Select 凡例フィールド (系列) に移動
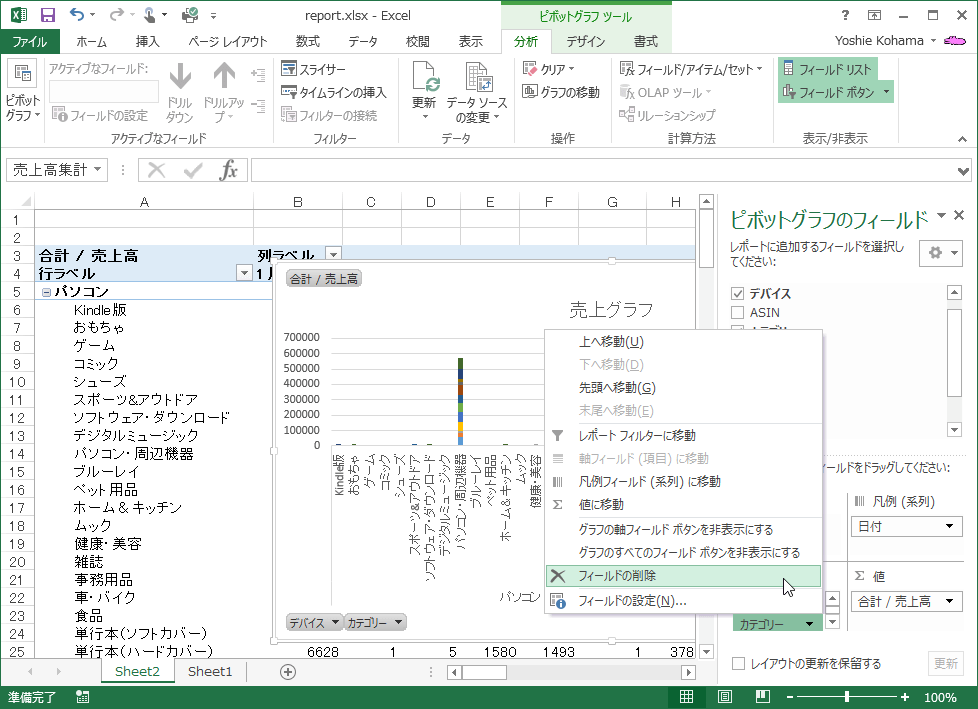 [683, 481]
